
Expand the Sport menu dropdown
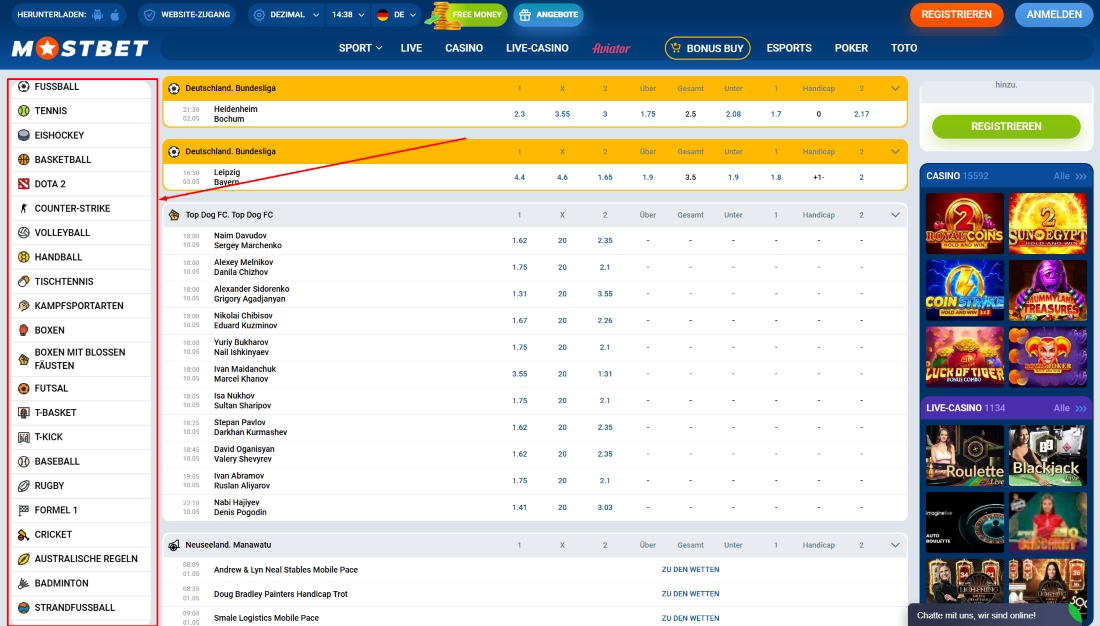click(x=360, y=48)
